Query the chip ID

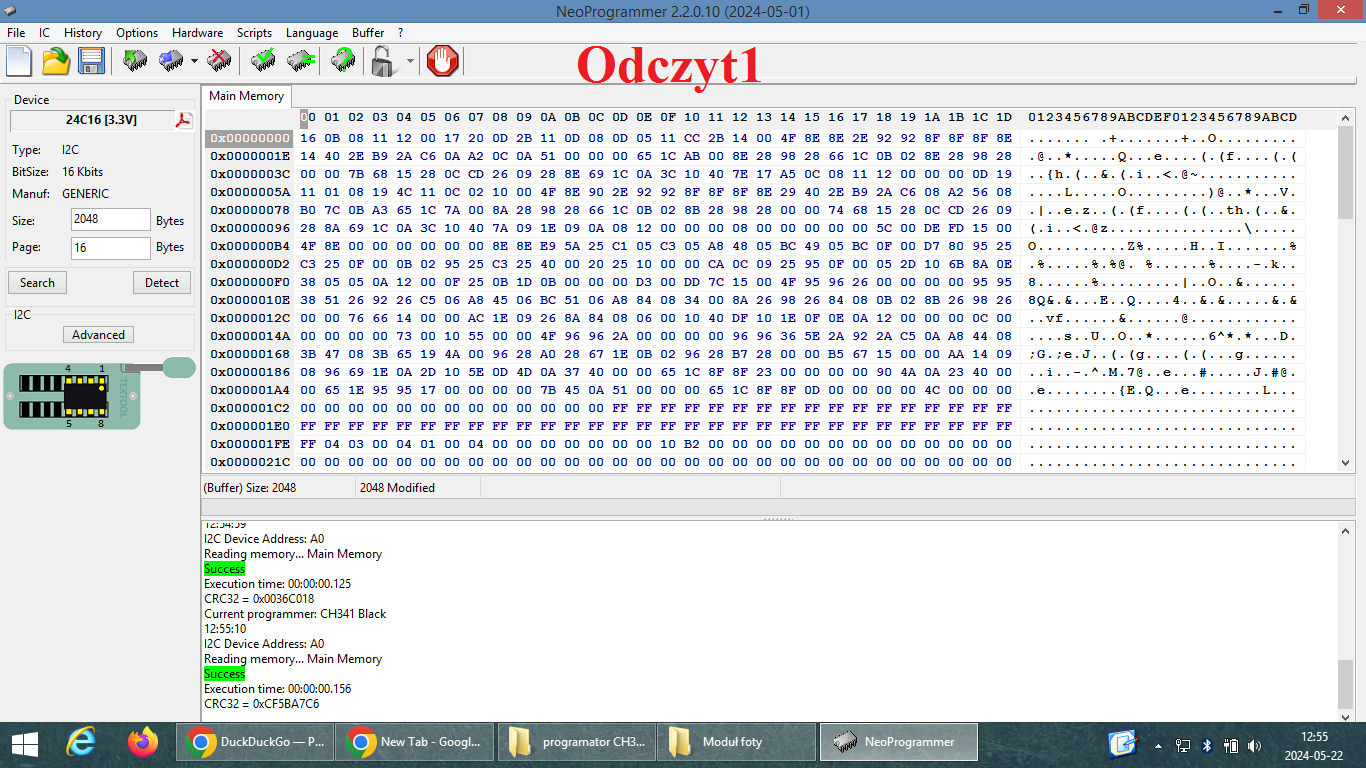pos(343,61)
